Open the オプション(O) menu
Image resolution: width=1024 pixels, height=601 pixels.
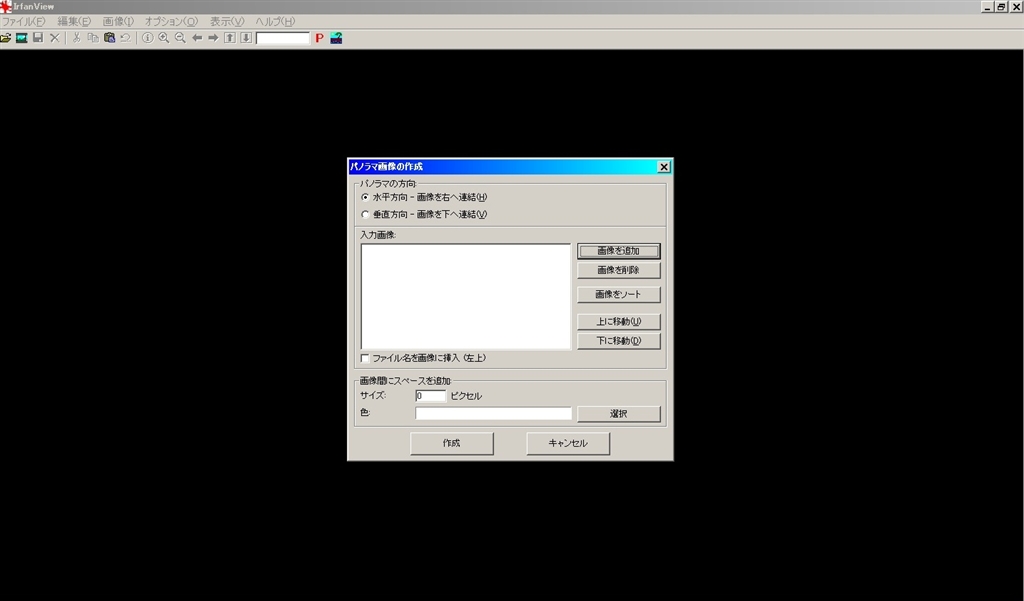(171, 22)
